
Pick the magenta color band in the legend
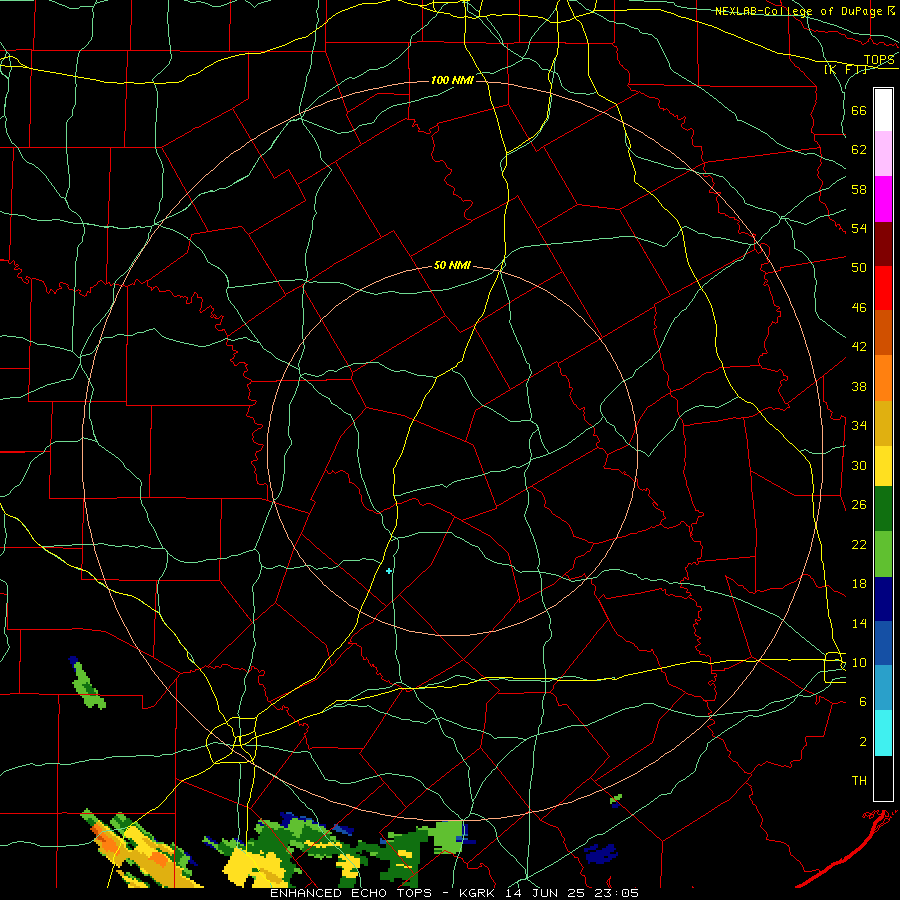pyautogui.click(x=883, y=199)
